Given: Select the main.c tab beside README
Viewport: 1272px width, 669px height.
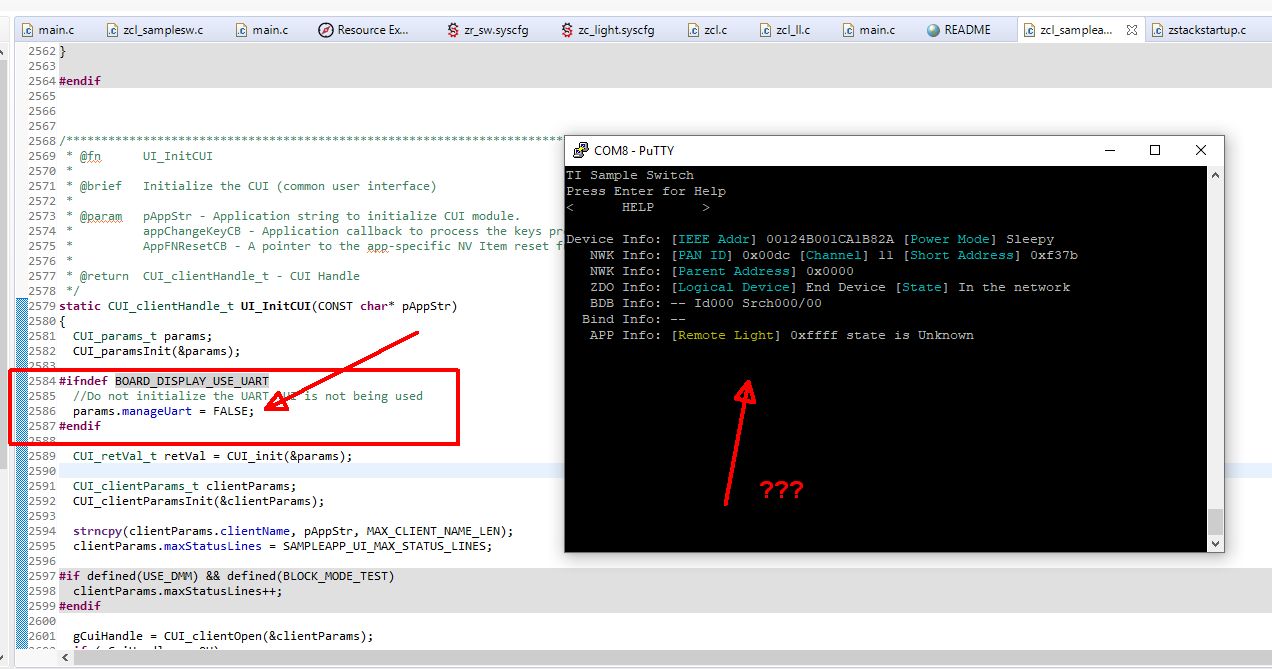Looking at the screenshot, I should coord(868,30).
